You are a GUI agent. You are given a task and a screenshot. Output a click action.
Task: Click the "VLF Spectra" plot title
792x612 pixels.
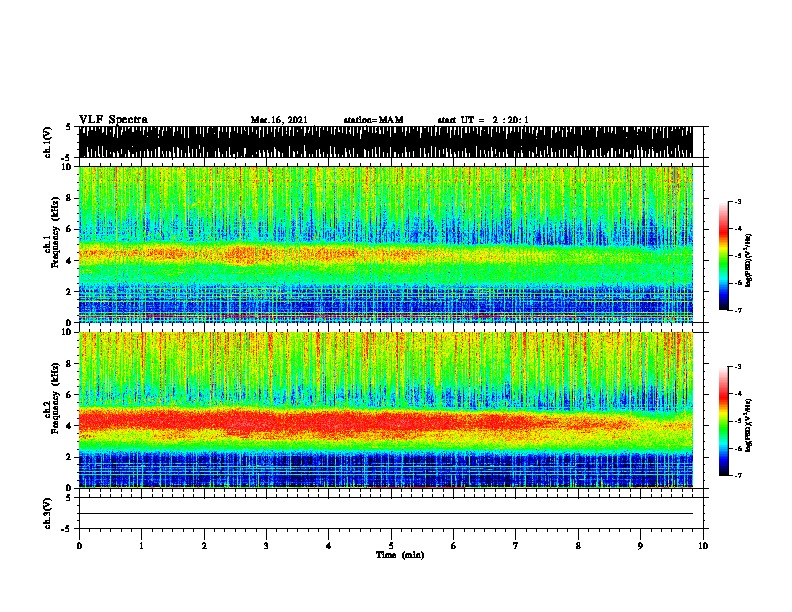pyautogui.click(x=113, y=120)
